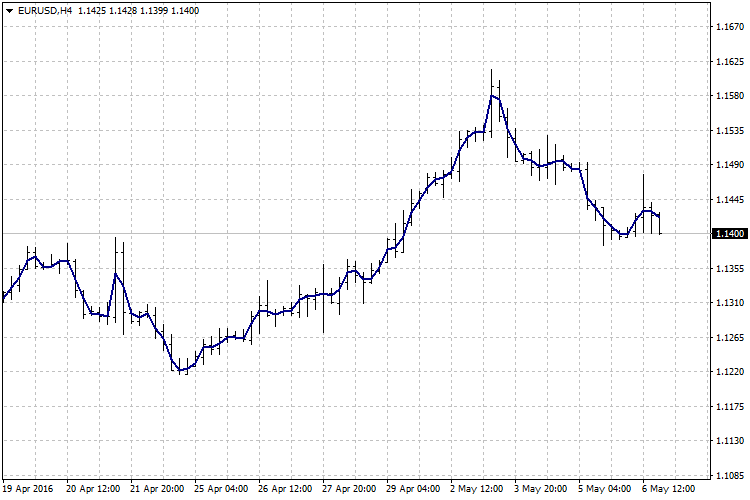Click the 5 May 04:00 time label

[605, 489]
